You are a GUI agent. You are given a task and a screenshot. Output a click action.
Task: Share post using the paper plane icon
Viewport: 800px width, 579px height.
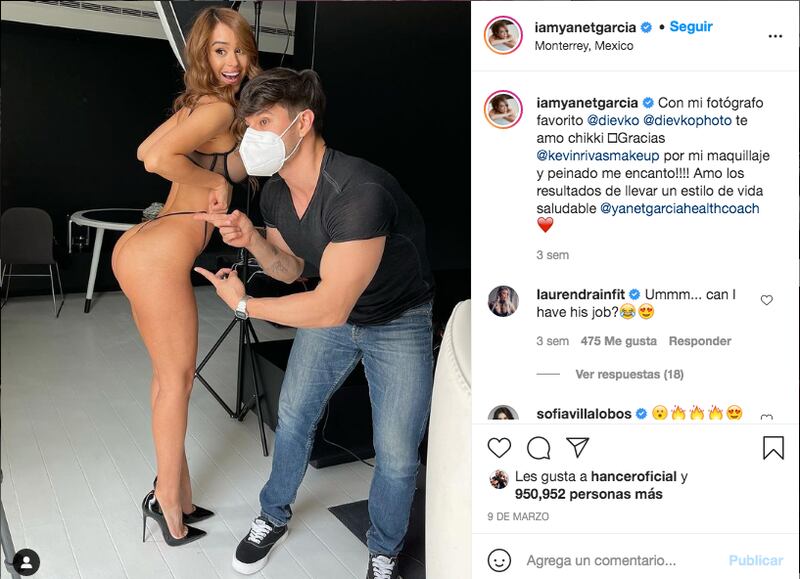578,447
